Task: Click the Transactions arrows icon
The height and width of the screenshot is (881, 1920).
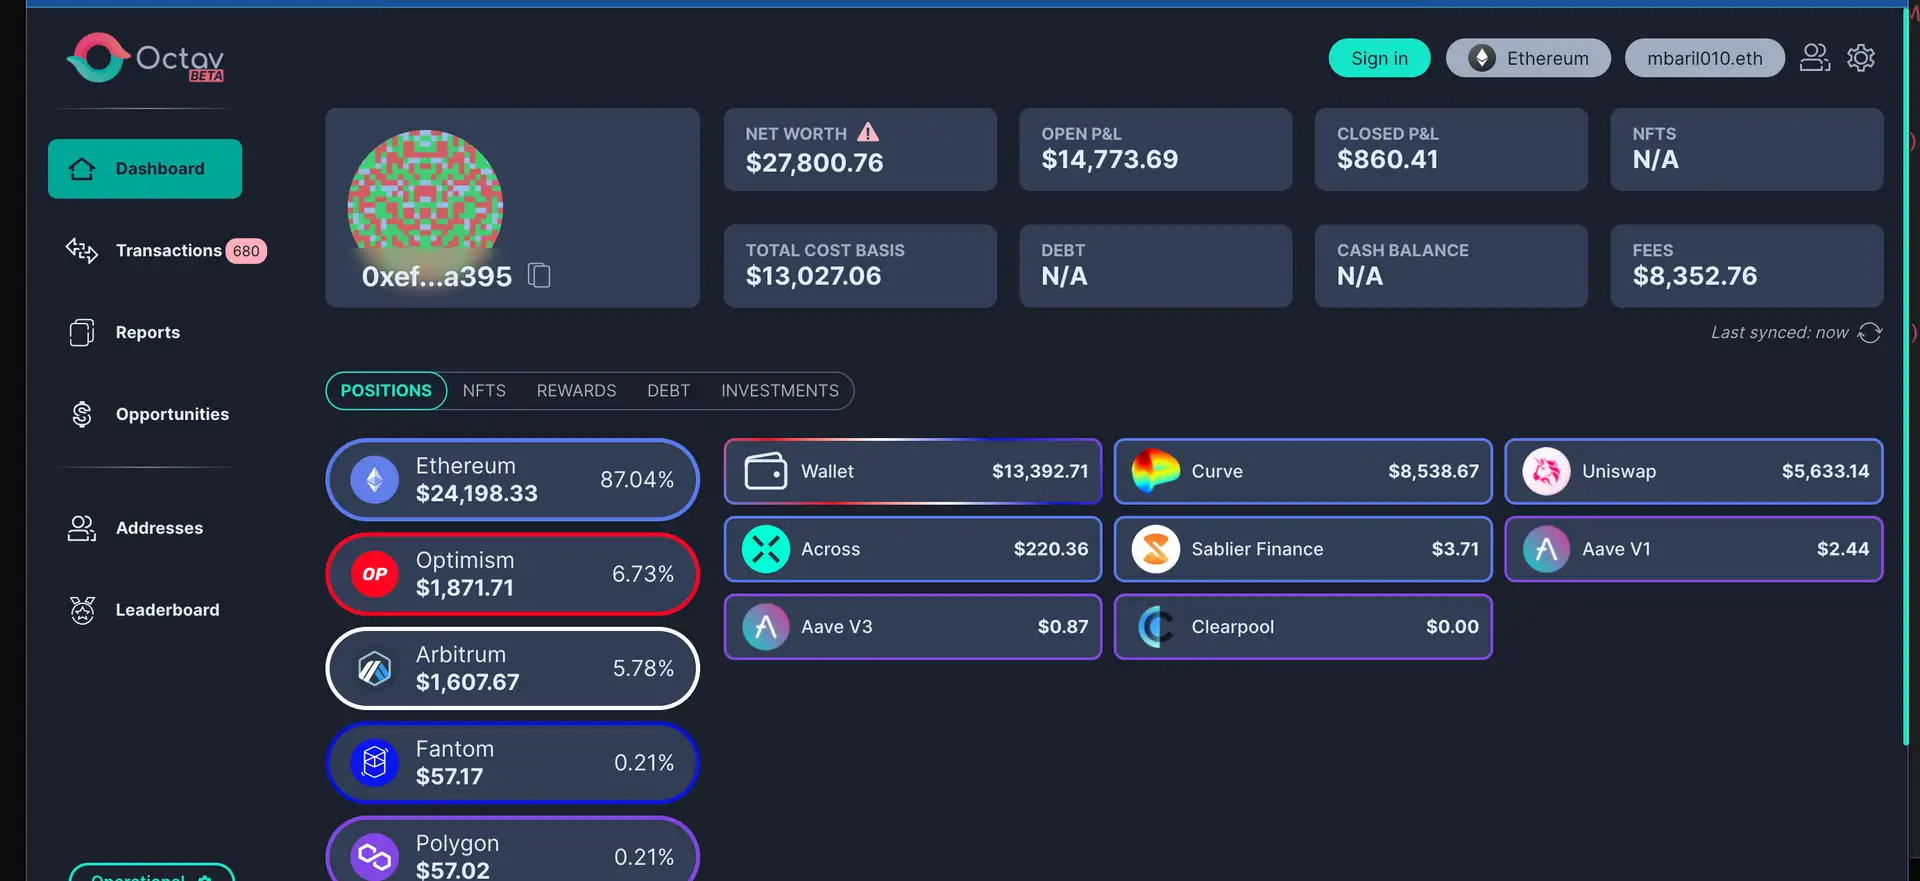Action: point(82,250)
